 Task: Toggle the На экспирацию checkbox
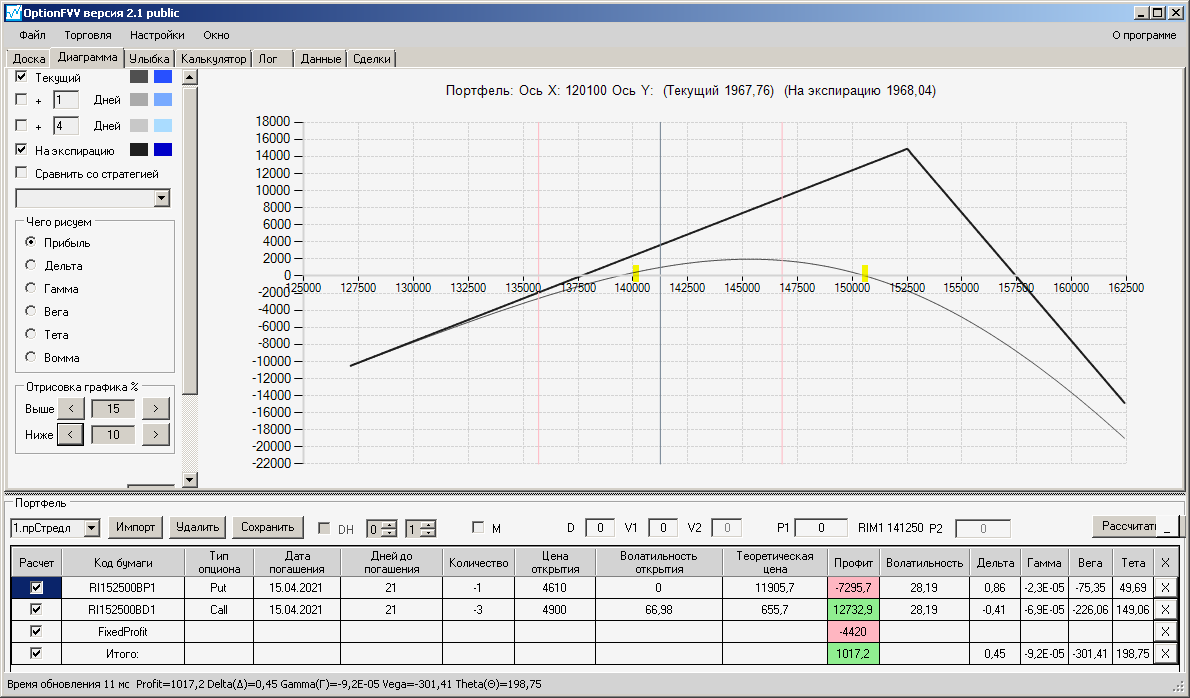(x=21, y=149)
